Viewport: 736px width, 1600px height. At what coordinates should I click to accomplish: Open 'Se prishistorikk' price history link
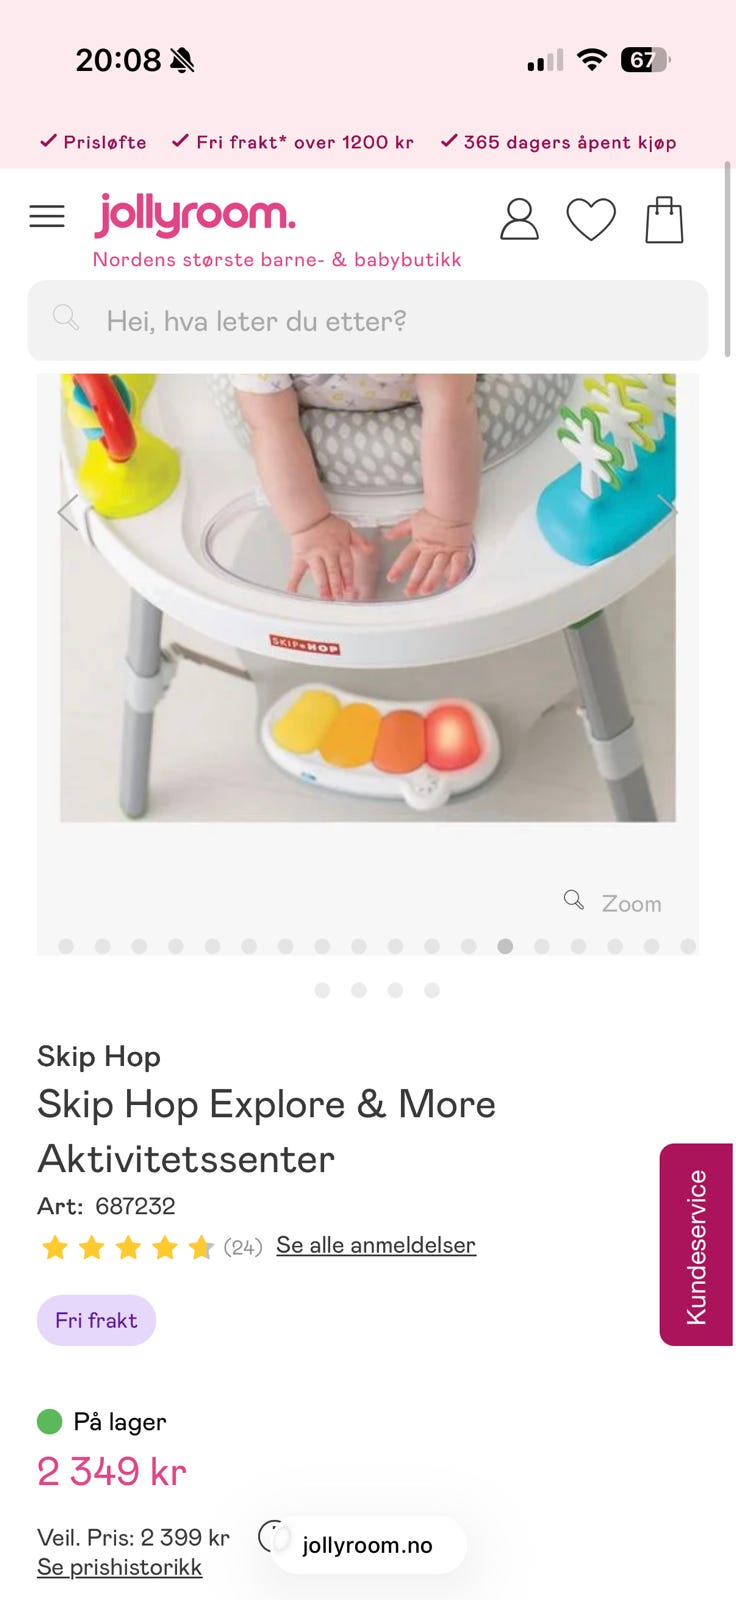(120, 1567)
